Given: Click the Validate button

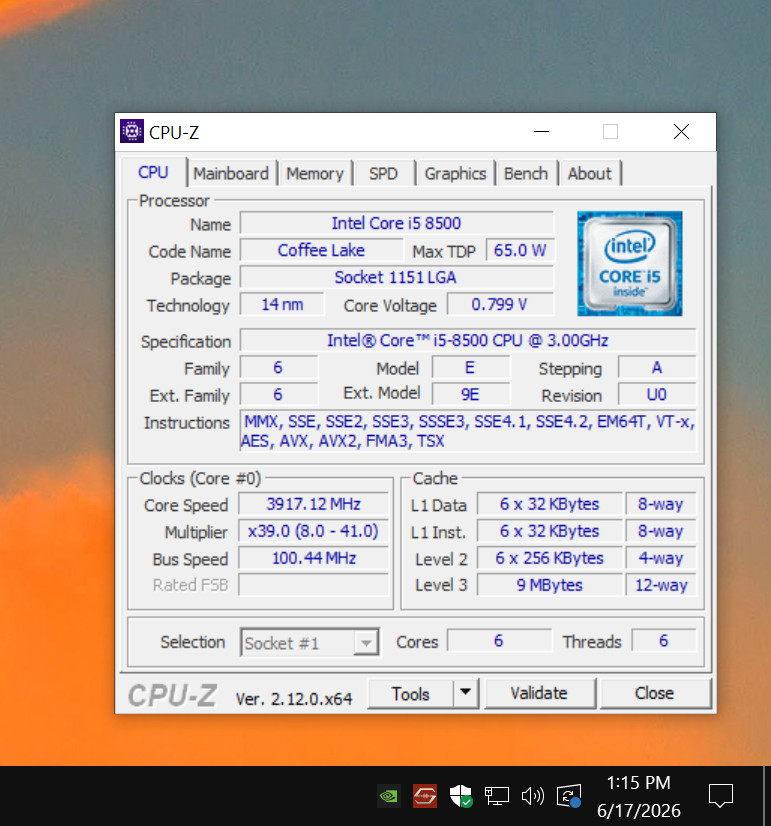Looking at the screenshot, I should tap(539, 693).
